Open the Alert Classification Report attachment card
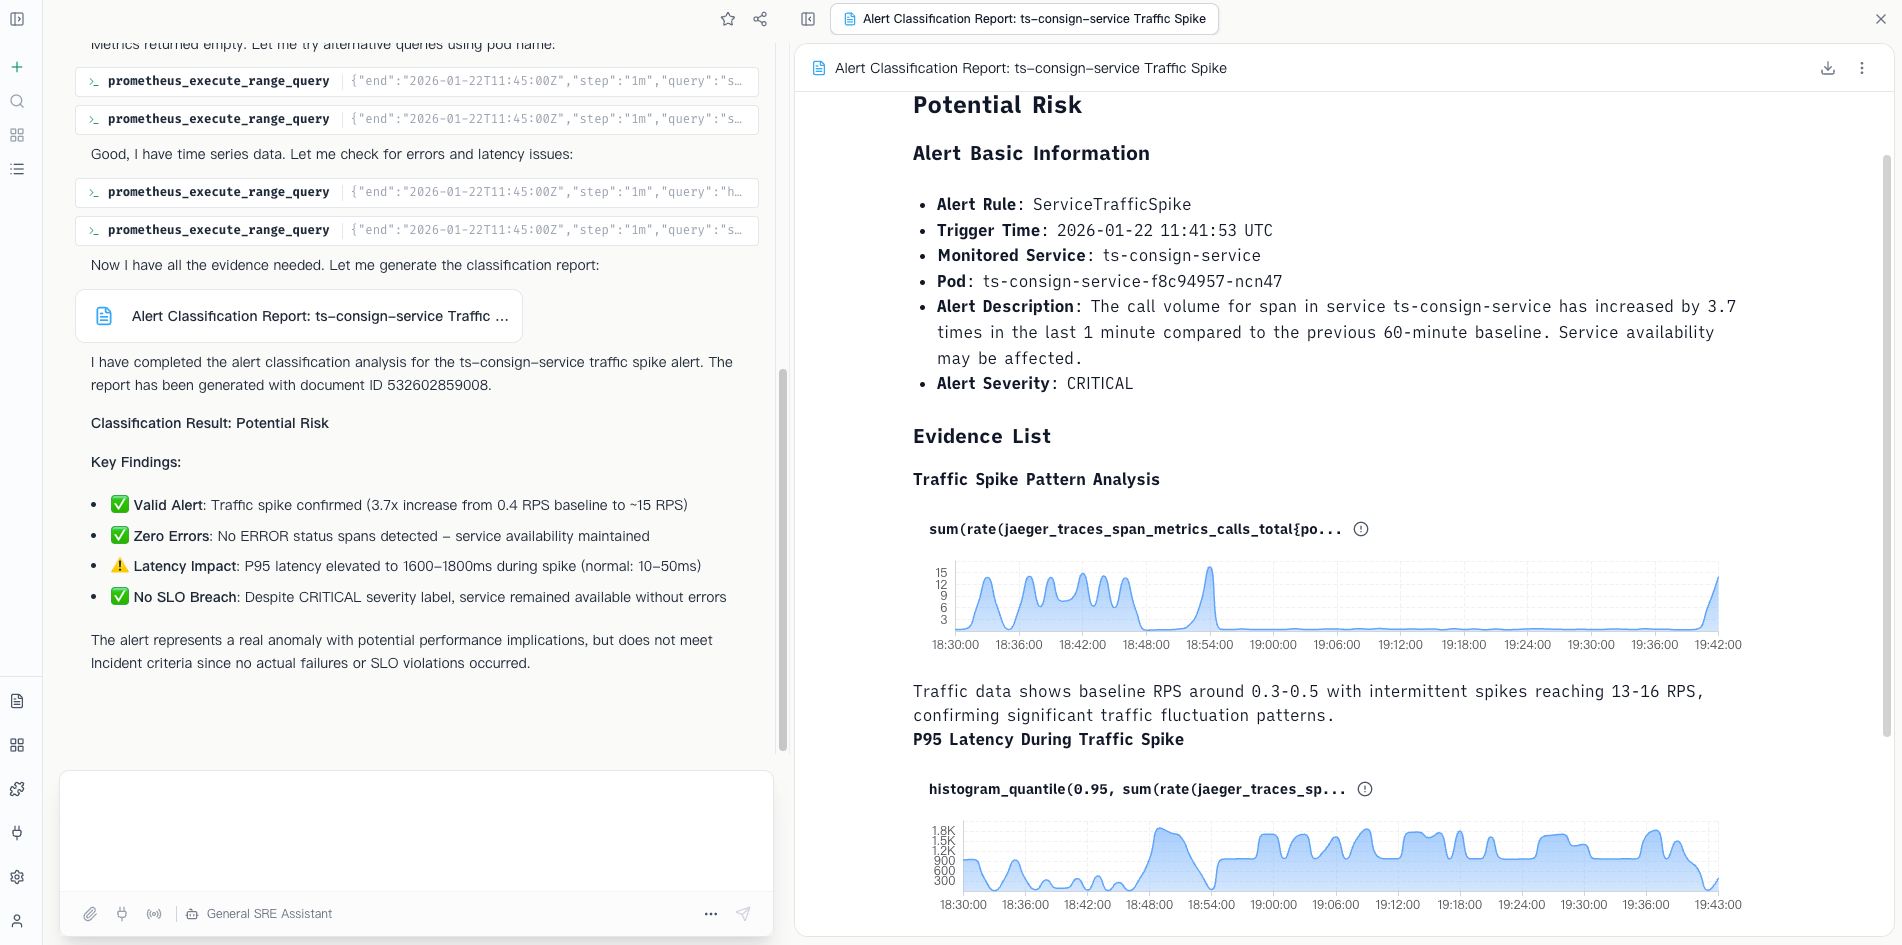The width and height of the screenshot is (1902, 945). 299,316
